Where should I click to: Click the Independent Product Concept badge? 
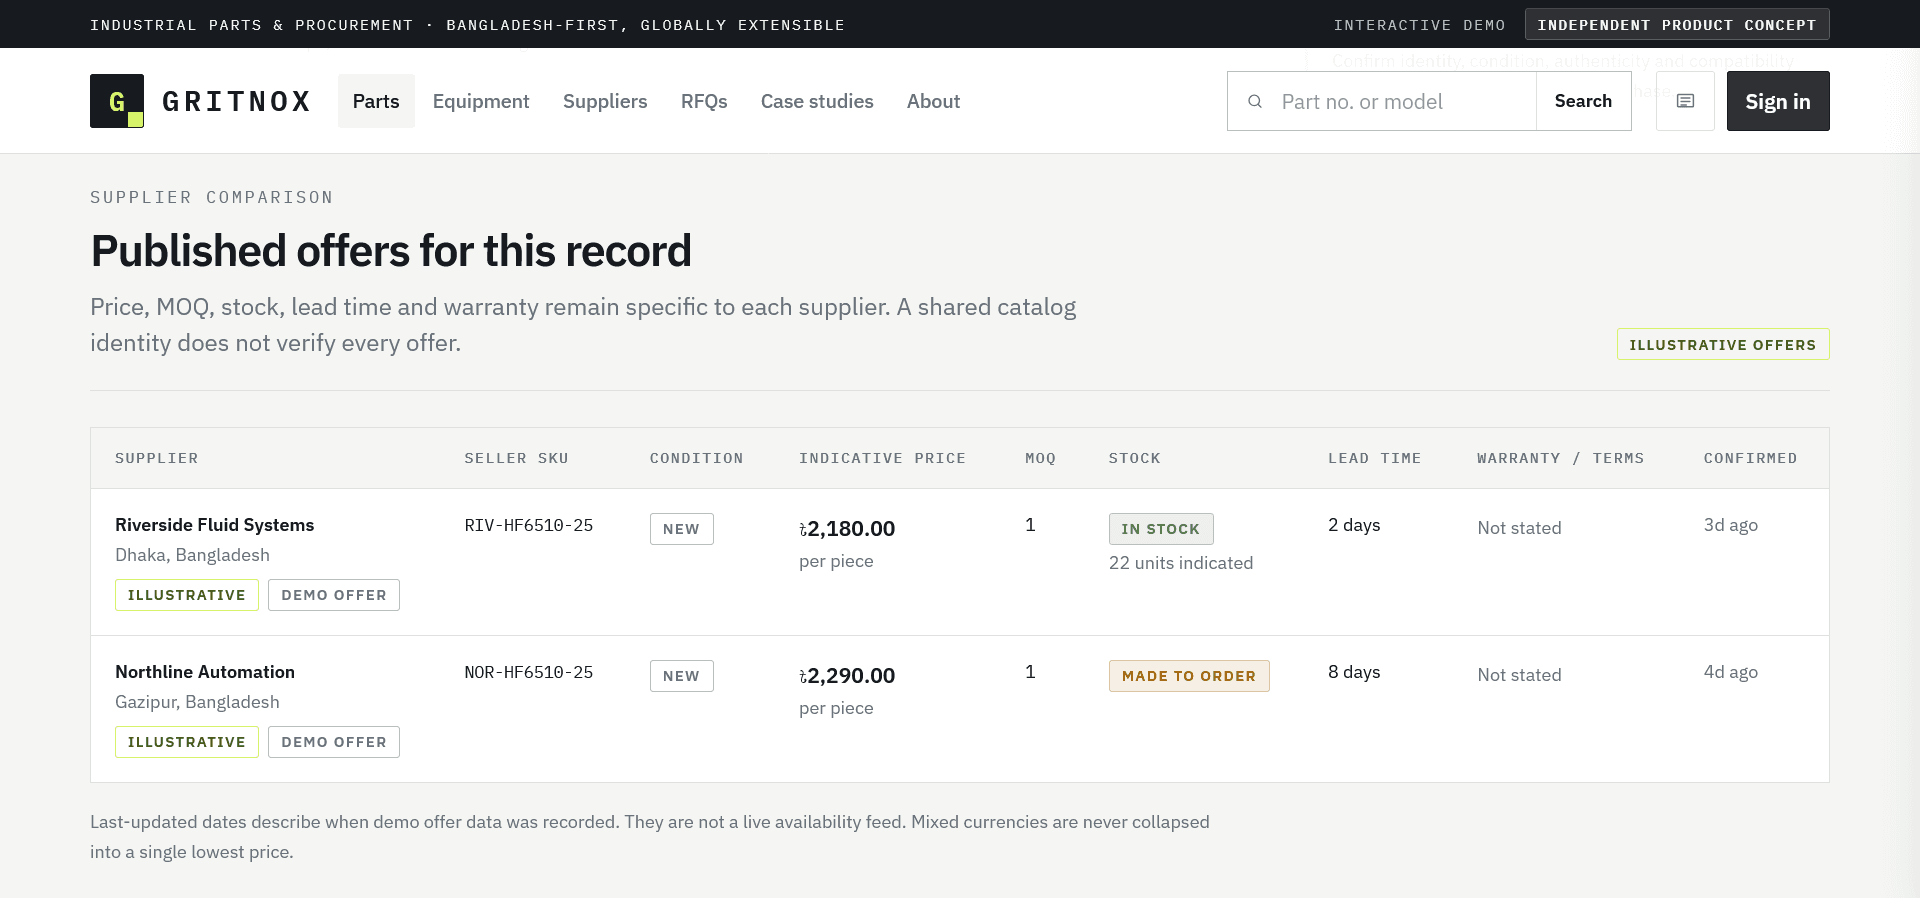(x=1677, y=24)
